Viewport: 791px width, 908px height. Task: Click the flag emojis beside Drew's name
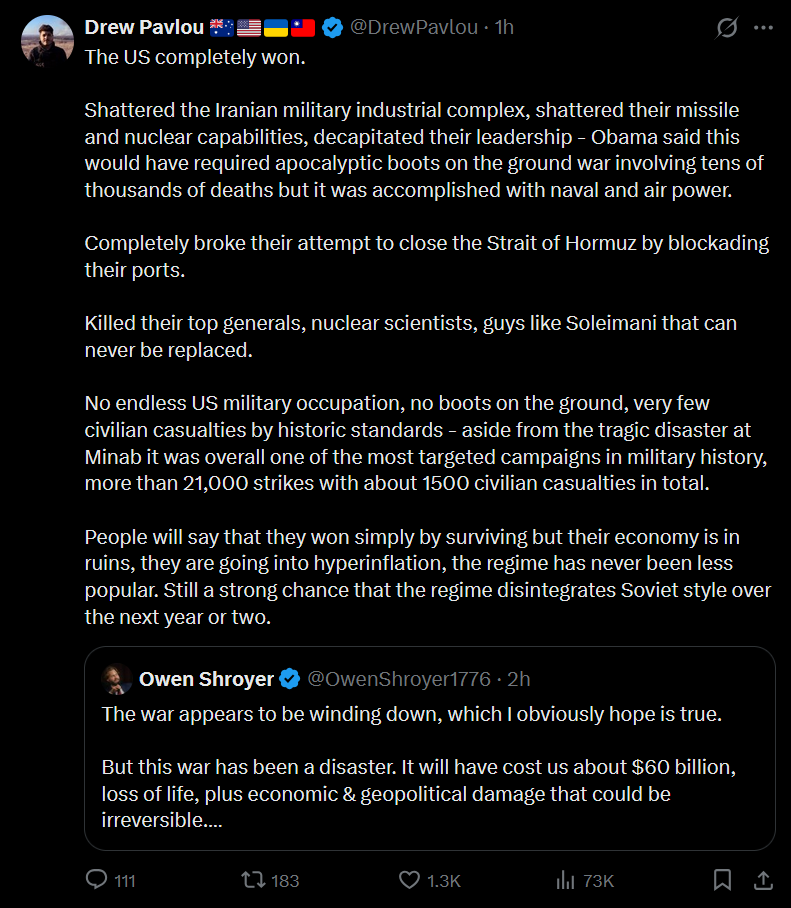262,27
